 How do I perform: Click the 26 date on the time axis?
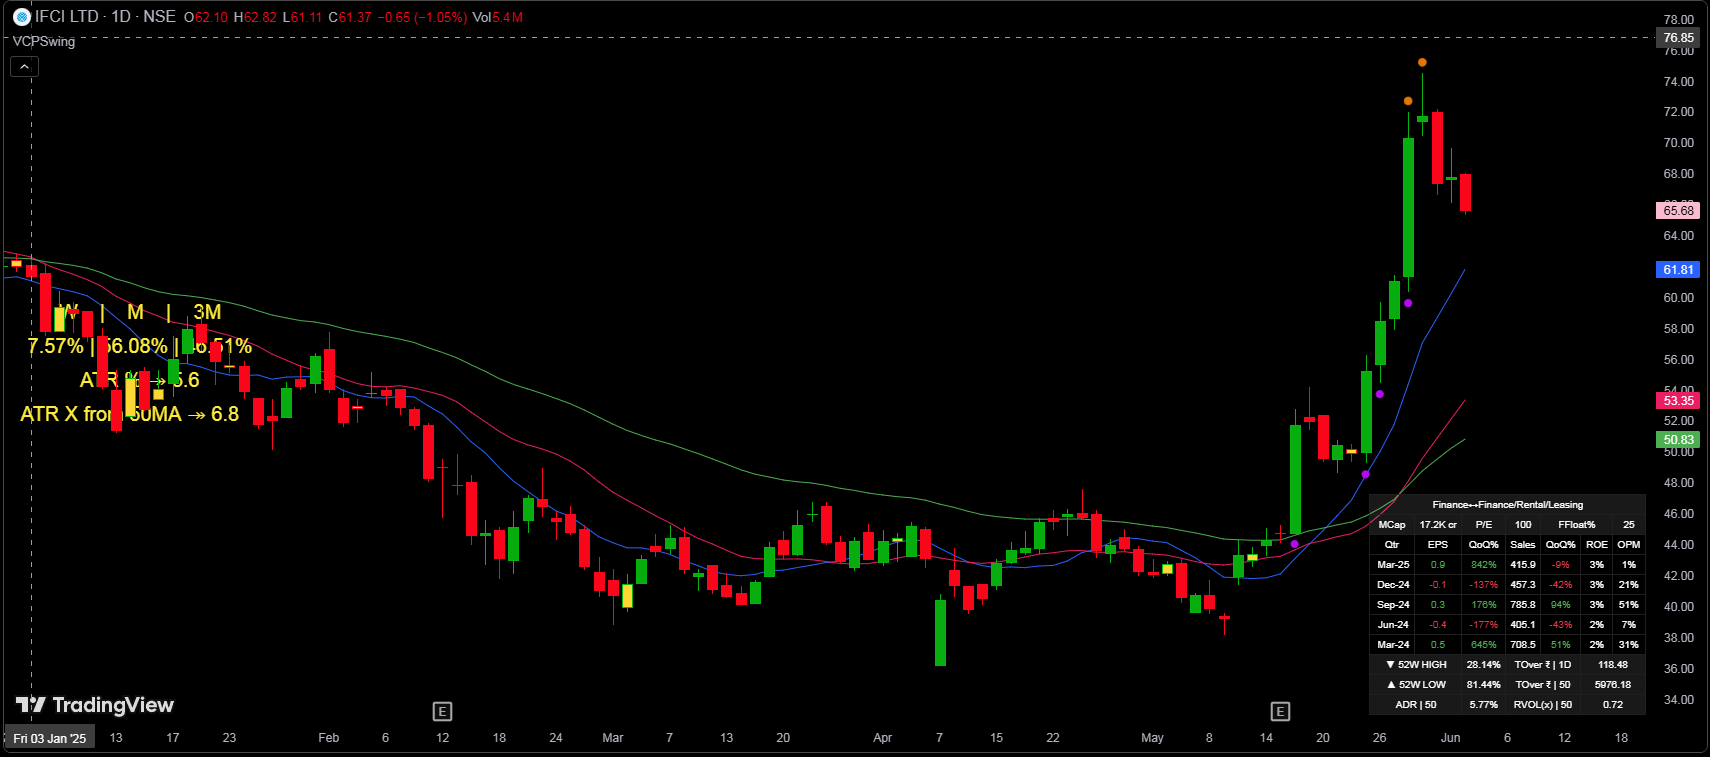point(1379,738)
